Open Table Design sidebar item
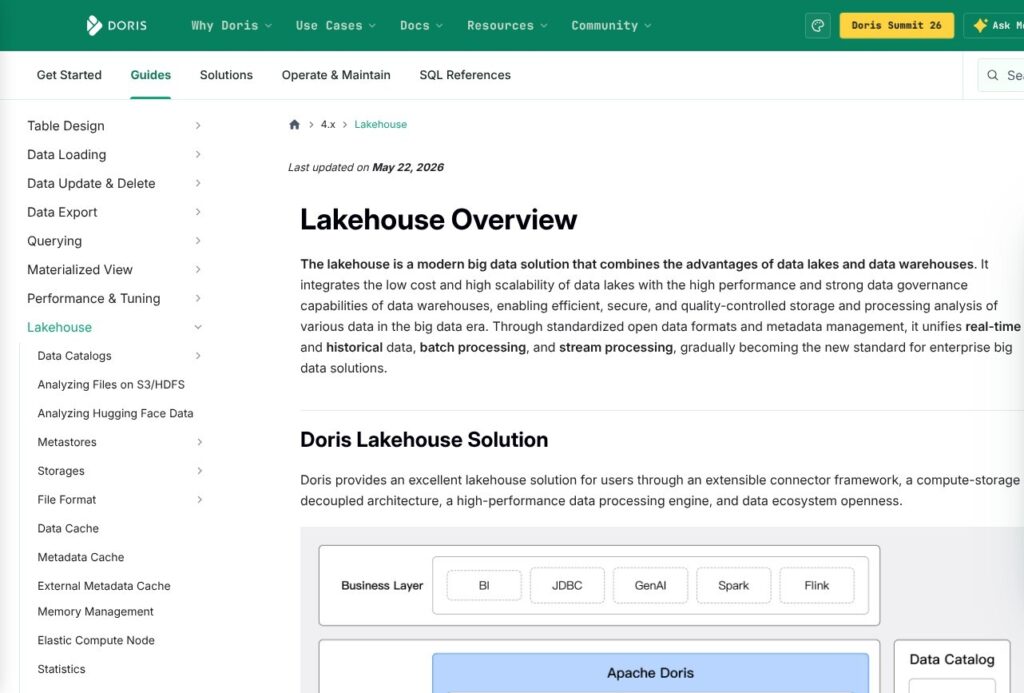1024x693 pixels. (66, 125)
